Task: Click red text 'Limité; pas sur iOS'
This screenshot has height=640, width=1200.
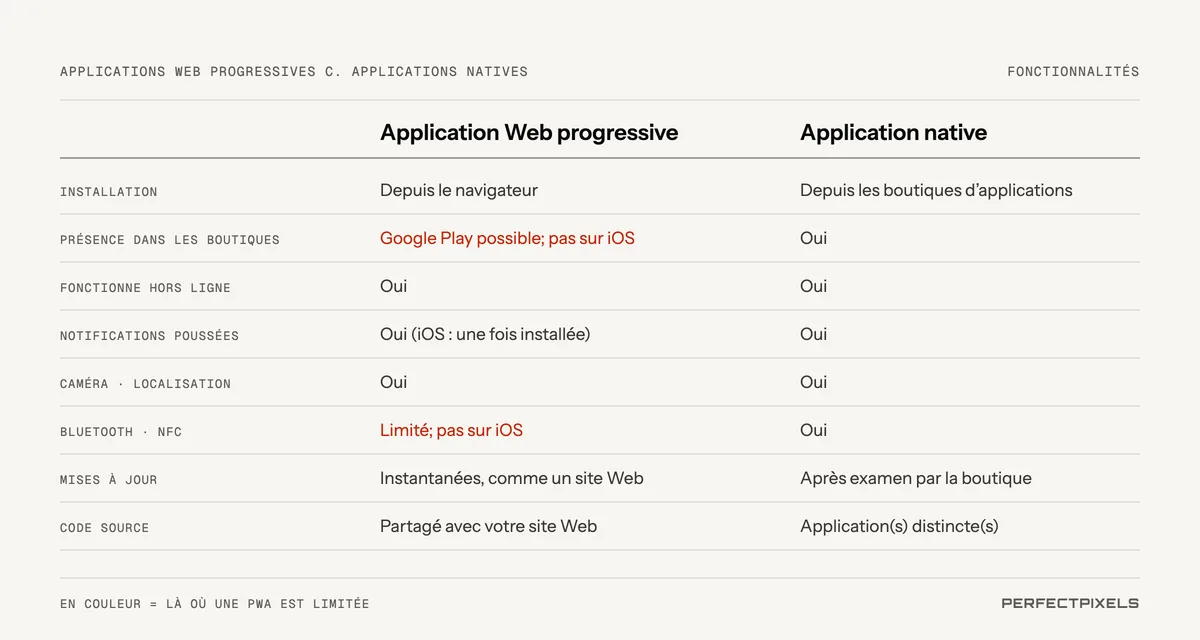Action: point(451,430)
